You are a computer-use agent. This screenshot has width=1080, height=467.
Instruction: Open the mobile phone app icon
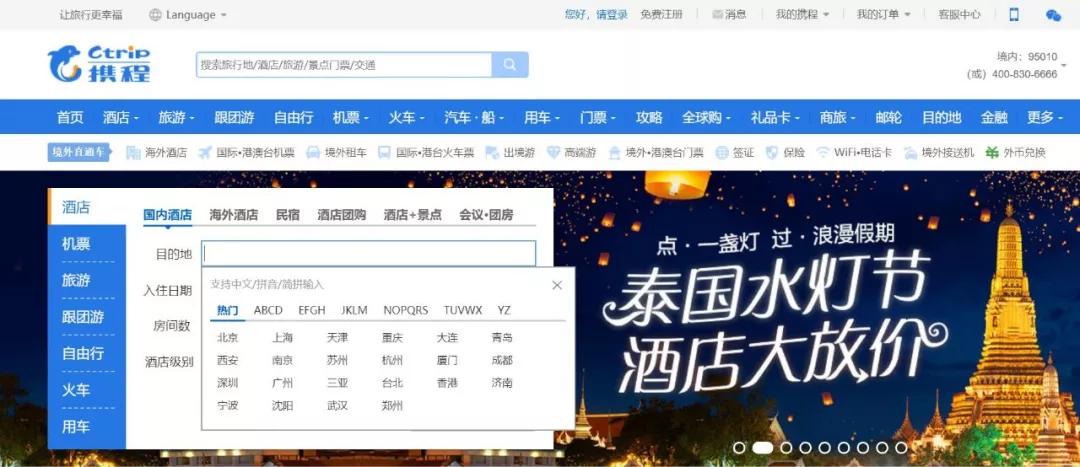[x=1014, y=14]
